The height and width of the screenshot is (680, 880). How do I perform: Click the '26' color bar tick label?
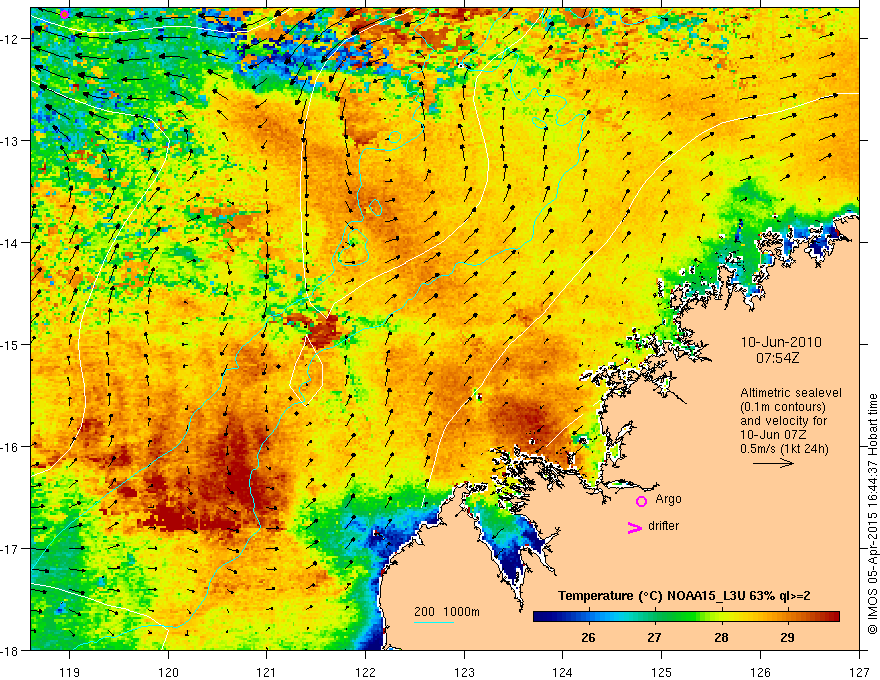coord(588,638)
